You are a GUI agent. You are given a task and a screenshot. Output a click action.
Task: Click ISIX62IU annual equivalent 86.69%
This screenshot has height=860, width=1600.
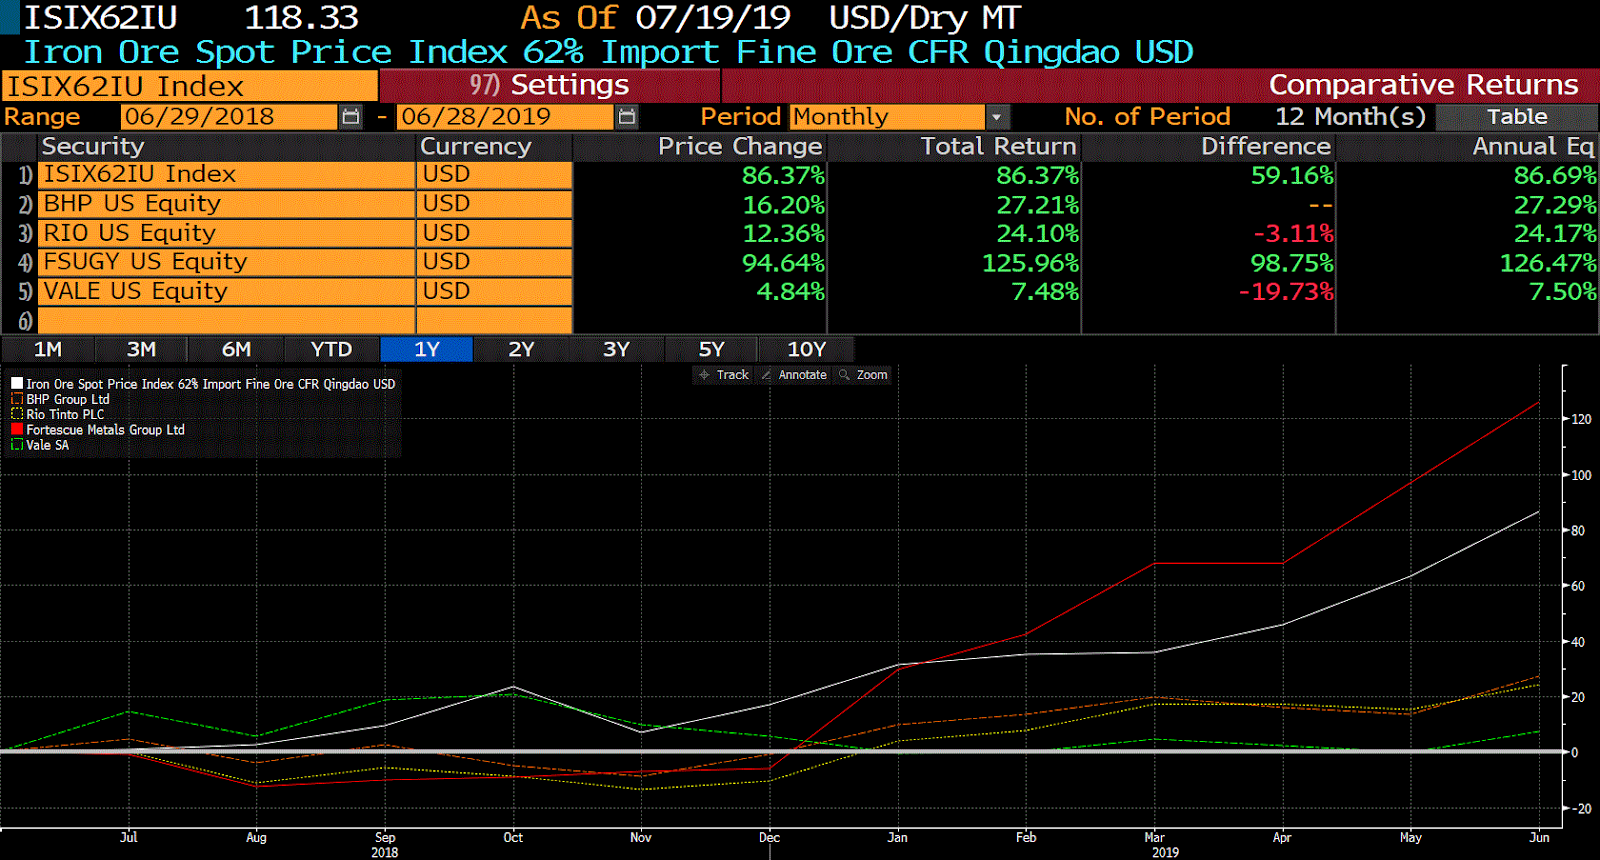coord(1555,176)
